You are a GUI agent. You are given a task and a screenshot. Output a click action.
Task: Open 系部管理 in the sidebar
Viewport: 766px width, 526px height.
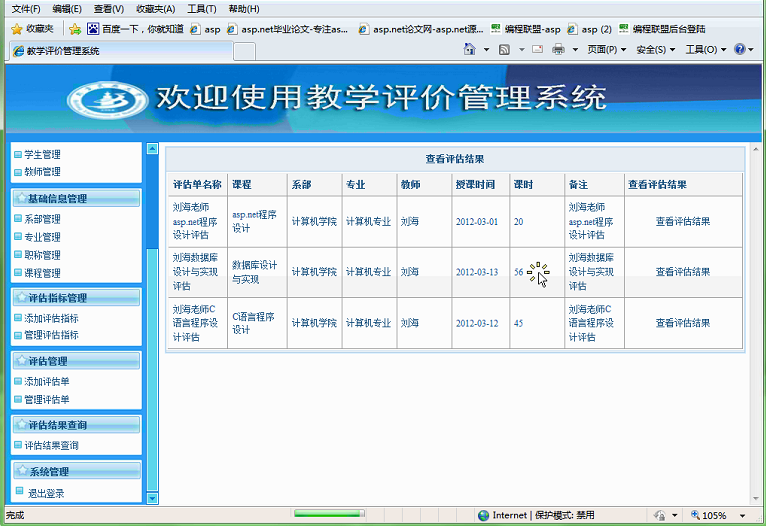click(43, 219)
